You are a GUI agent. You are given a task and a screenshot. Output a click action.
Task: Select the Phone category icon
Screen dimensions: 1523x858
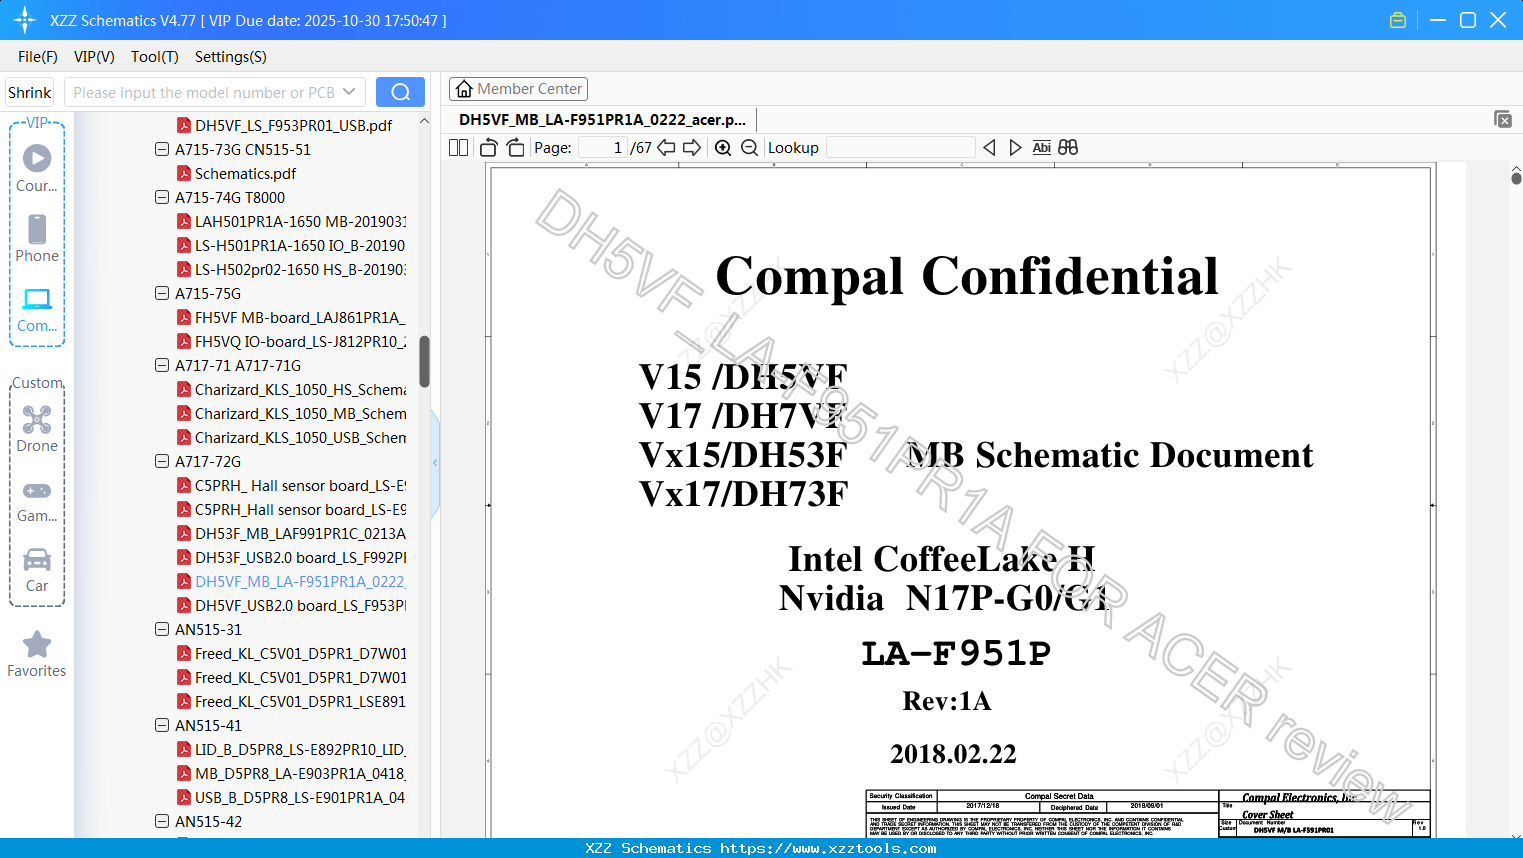pyautogui.click(x=37, y=238)
